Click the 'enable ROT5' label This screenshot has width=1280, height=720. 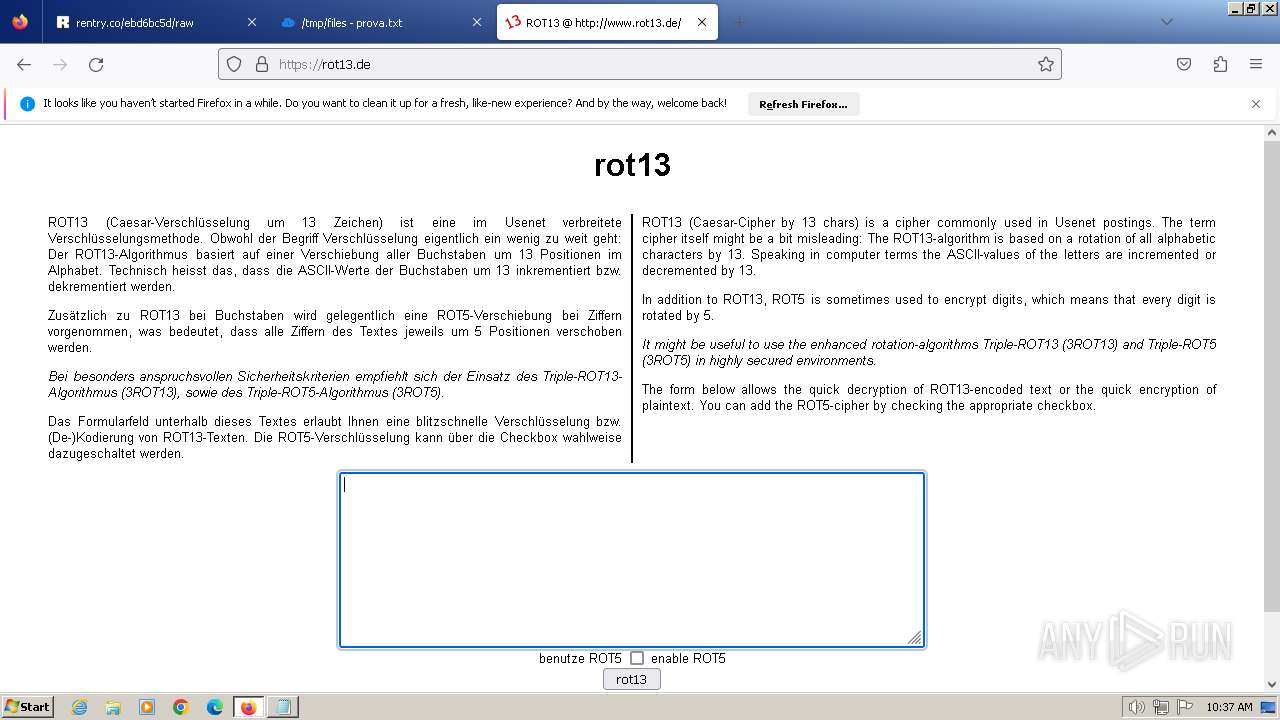[688, 658]
